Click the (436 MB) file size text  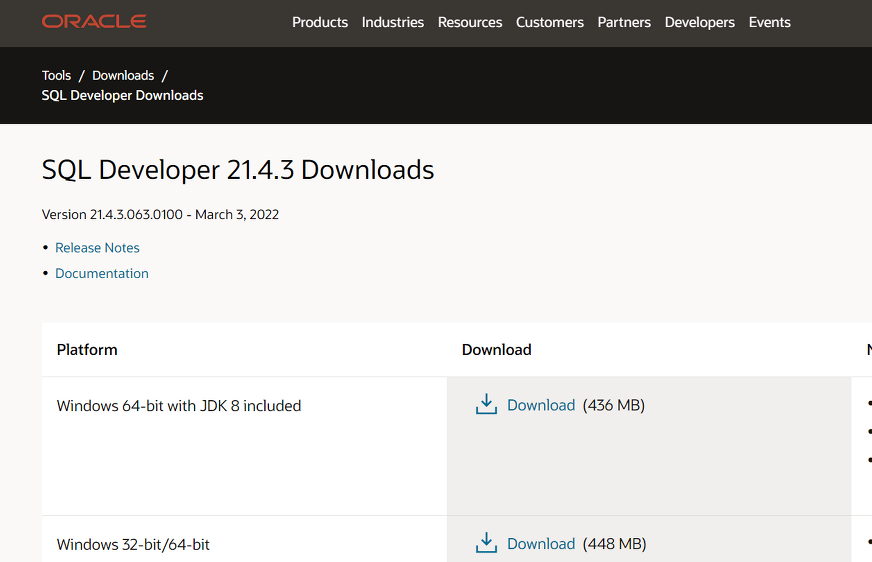click(613, 405)
